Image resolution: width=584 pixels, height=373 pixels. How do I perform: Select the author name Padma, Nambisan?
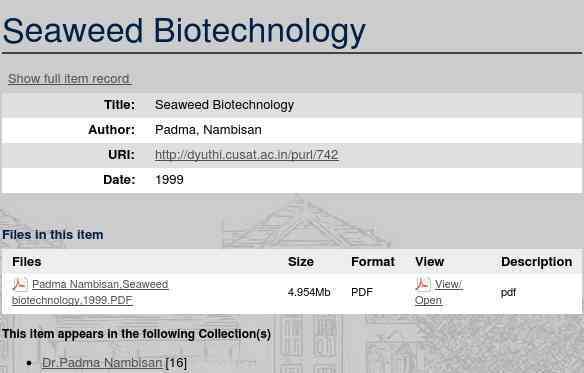tap(208, 130)
